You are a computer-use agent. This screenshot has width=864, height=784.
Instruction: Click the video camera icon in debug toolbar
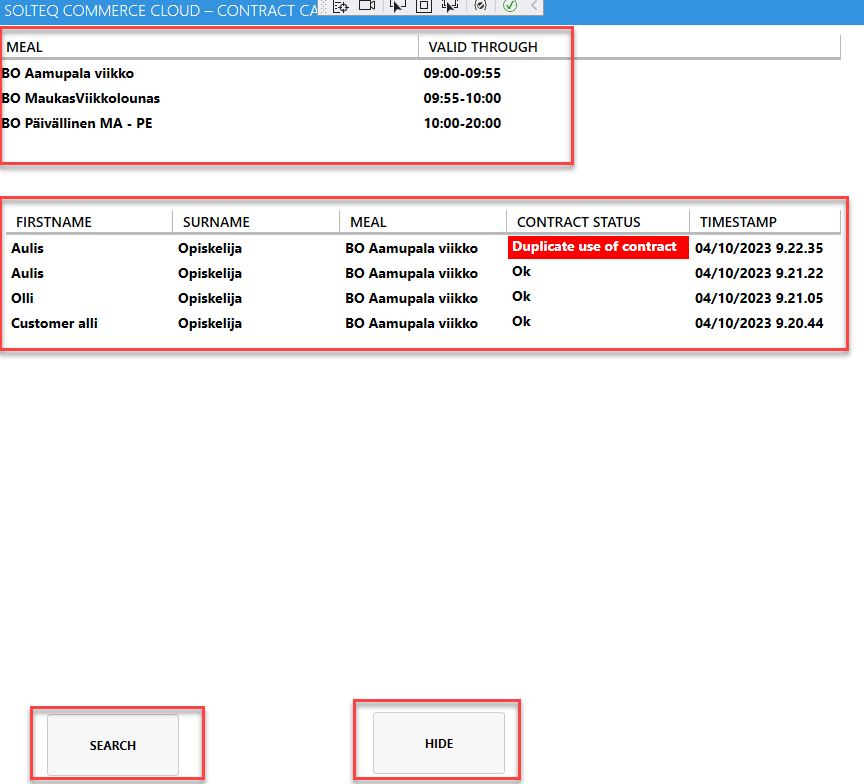click(x=367, y=6)
